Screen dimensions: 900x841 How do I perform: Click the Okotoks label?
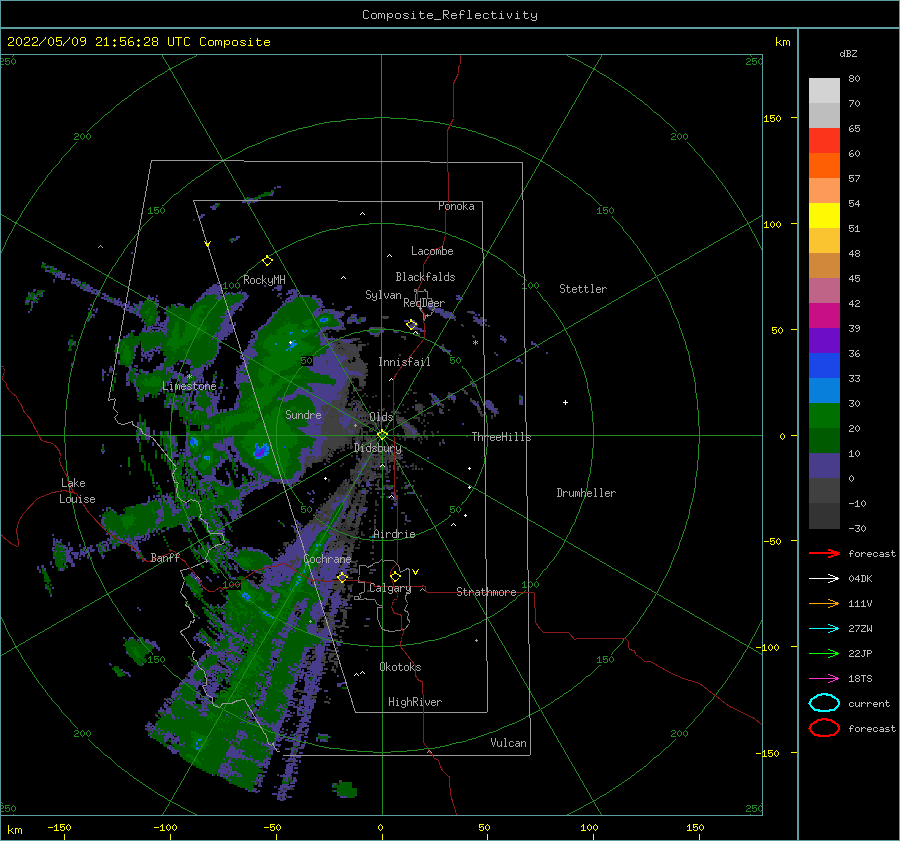point(400,667)
